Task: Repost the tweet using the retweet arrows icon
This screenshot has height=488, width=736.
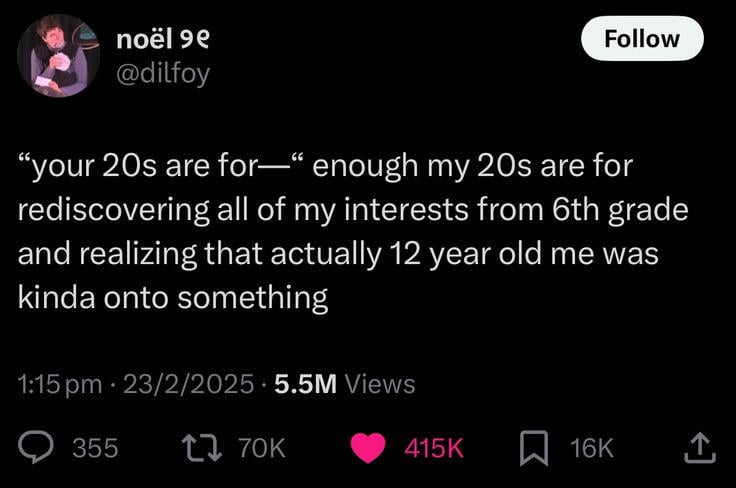Action: click(x=202, y=448)
